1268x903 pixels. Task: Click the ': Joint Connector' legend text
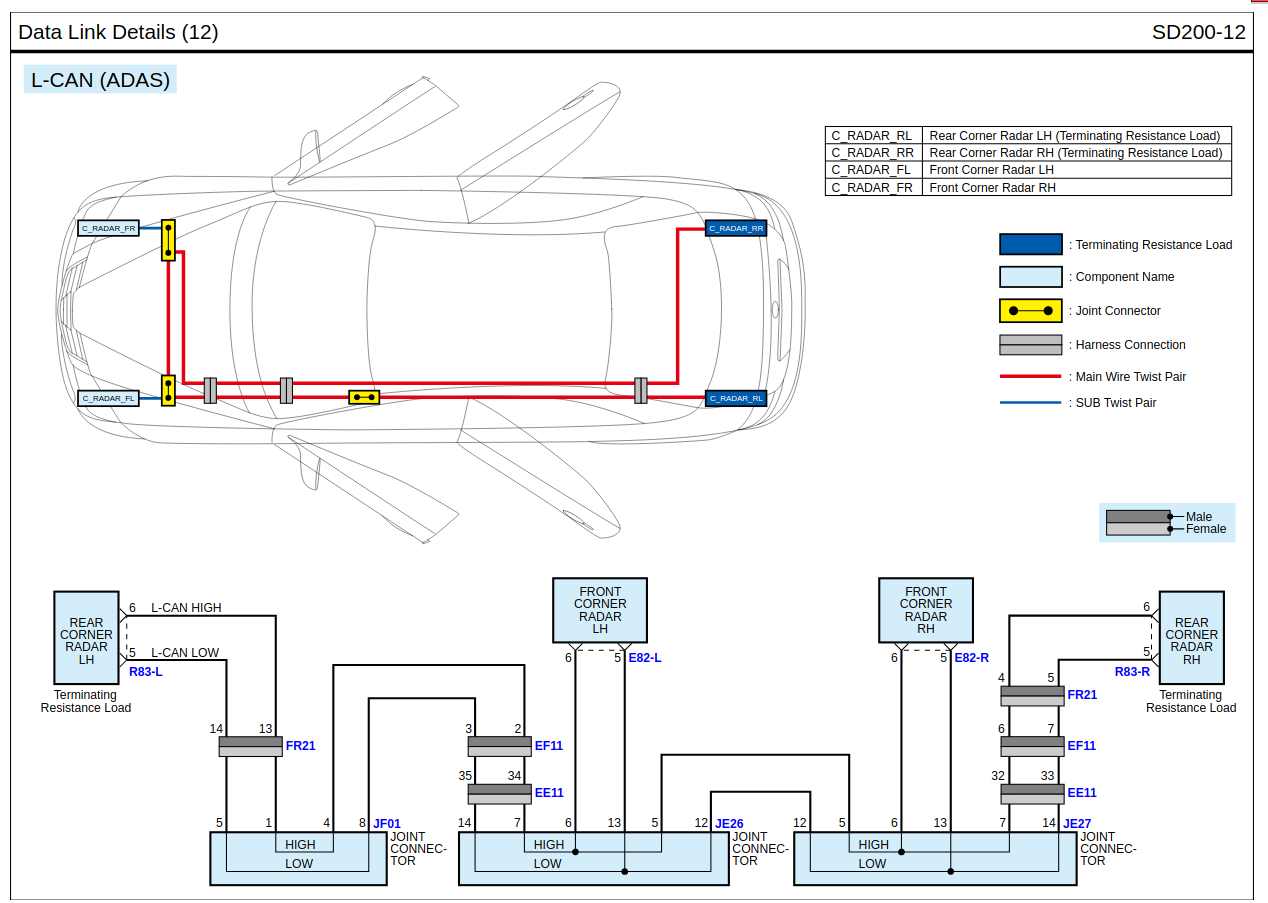coord(1115,311)
